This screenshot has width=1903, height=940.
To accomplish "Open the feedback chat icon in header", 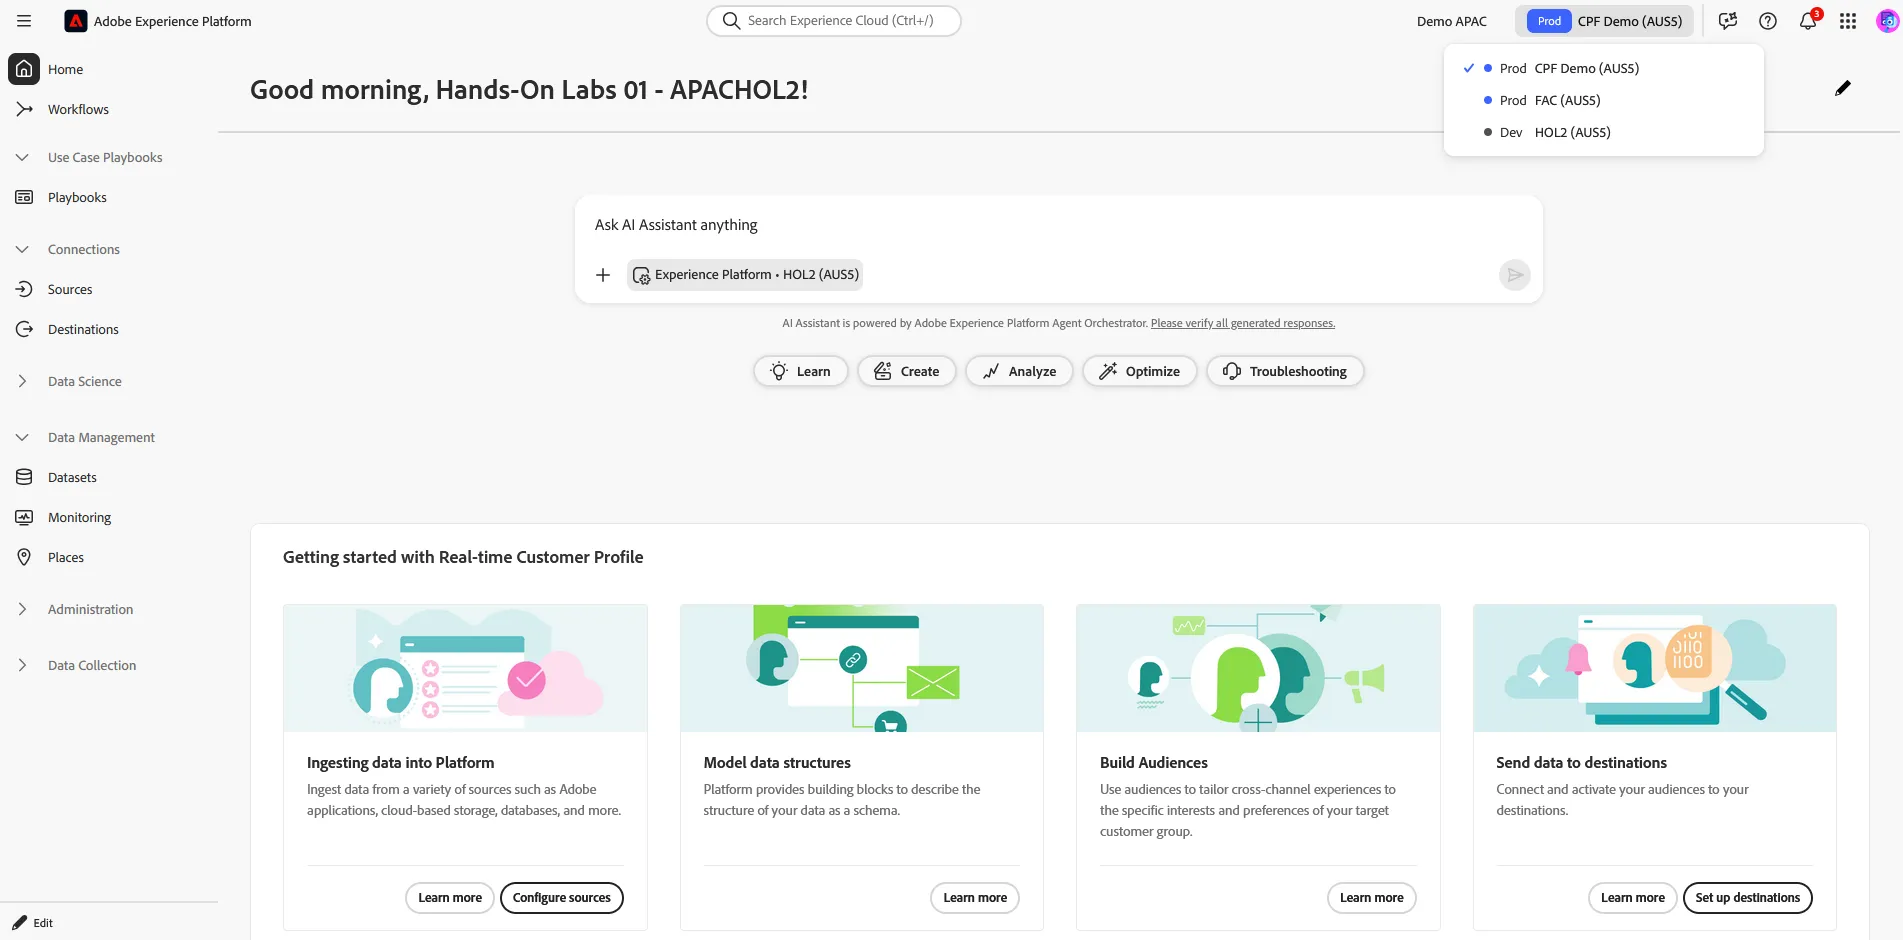I will coord(1728,21).
